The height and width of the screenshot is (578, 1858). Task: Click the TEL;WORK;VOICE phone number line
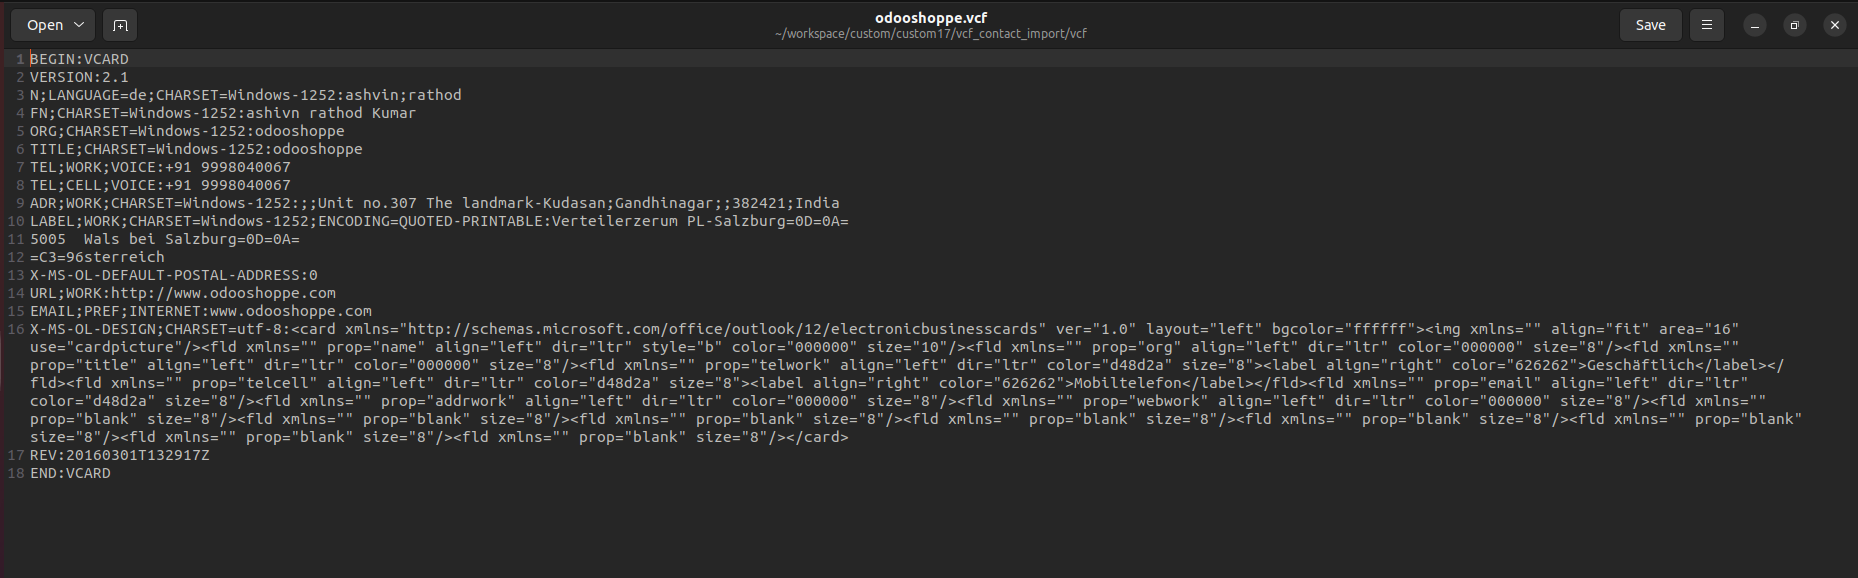pos(160,167)
